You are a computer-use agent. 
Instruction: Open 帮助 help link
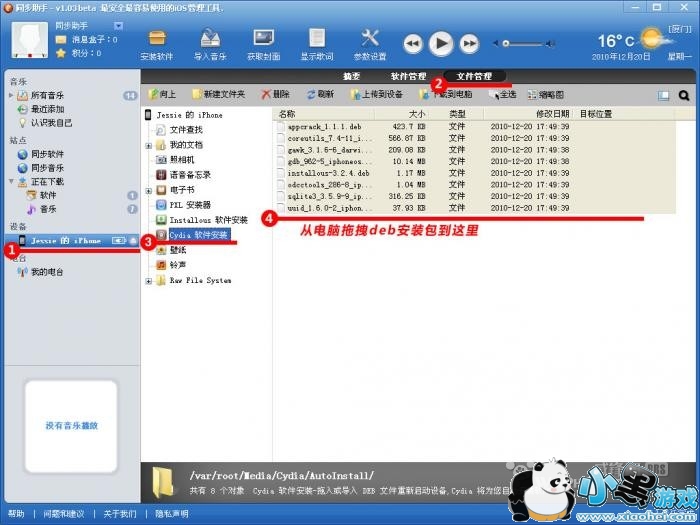point(16,514)
